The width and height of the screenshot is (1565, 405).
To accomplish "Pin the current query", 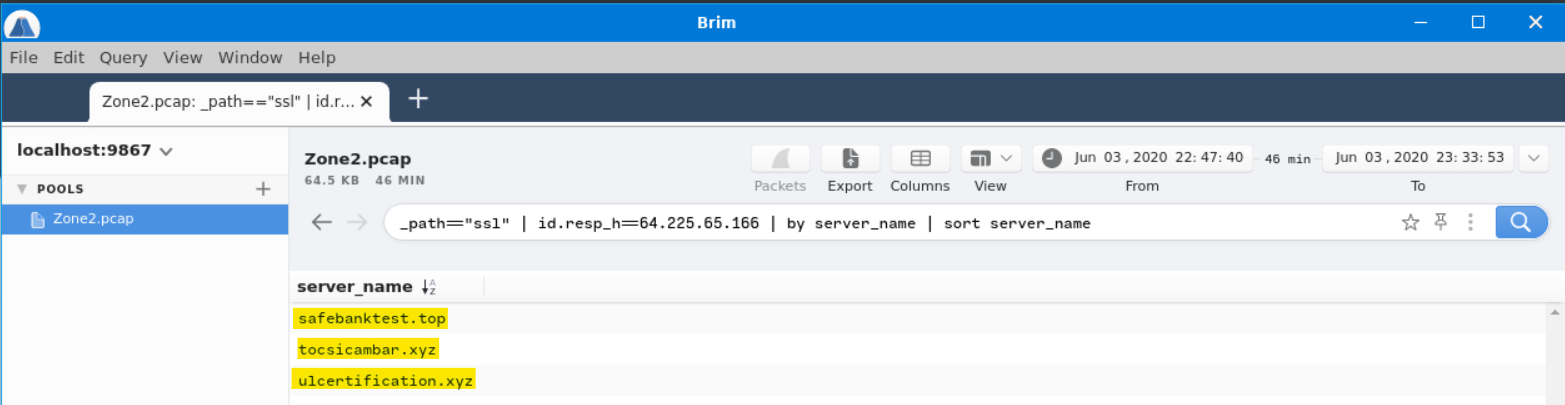I will [1441, 223].
